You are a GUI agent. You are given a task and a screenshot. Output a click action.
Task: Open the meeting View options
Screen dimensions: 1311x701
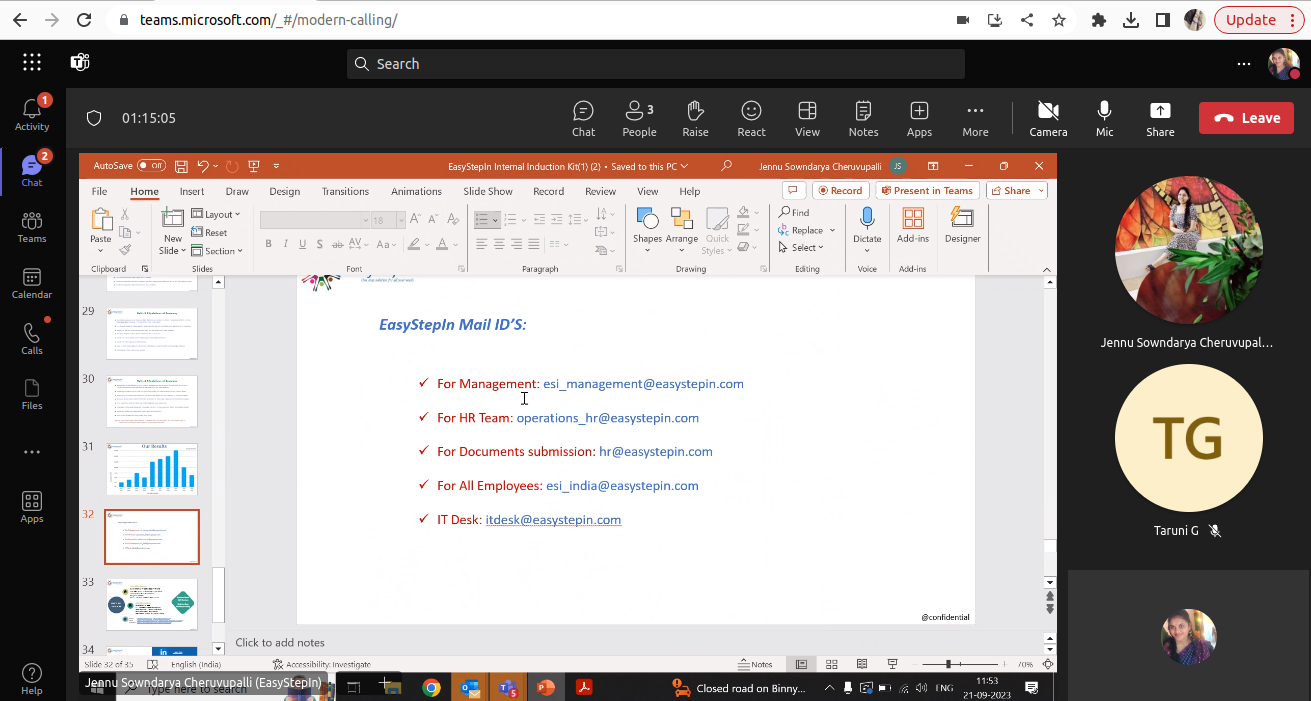(x=807, y=118)
